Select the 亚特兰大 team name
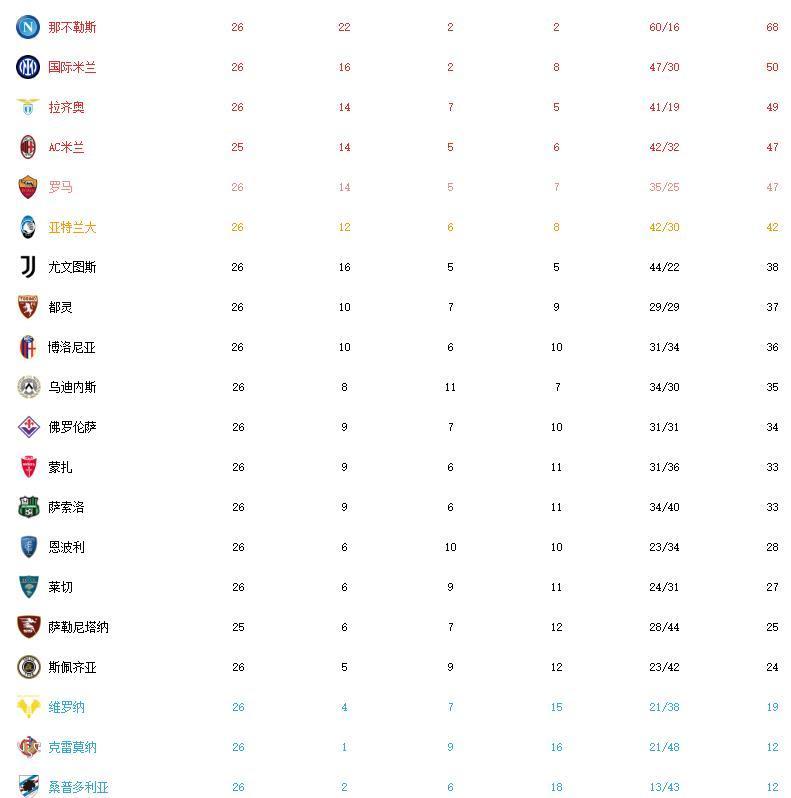 pos(72,227)
